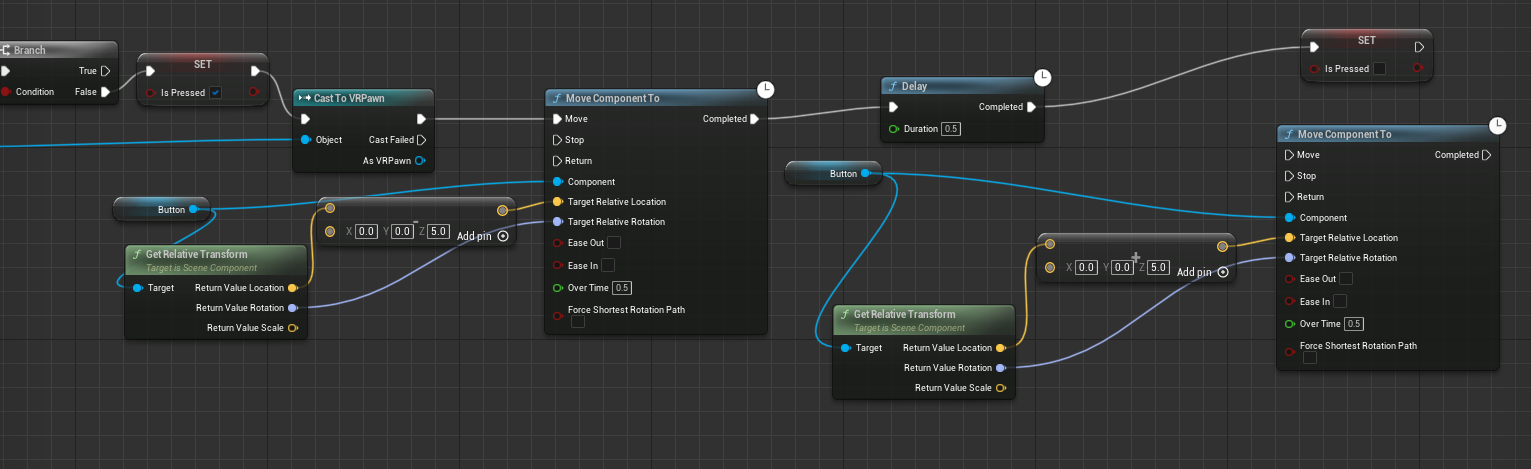Viewport: 1531px width, 469px height.
Task: Click Over Time field on right Move Component To
Action: (1354, 324)
